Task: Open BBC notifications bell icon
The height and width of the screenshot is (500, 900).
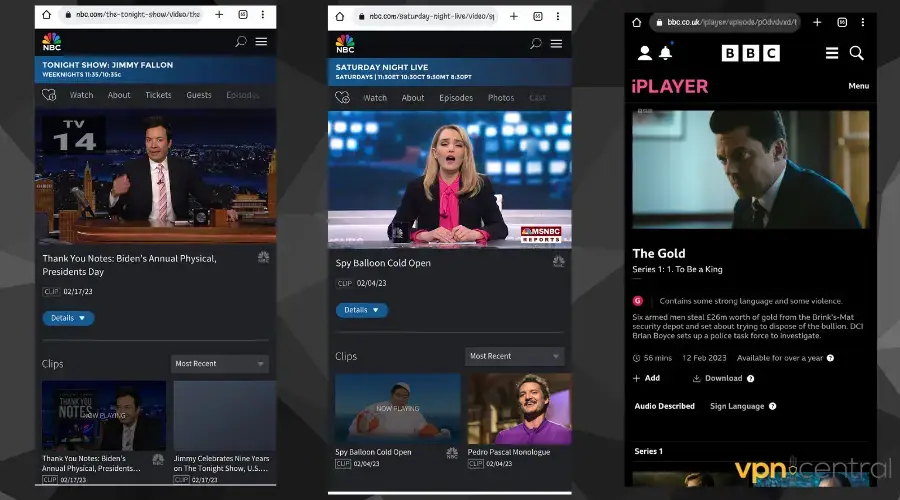Action: pos(665,53)
